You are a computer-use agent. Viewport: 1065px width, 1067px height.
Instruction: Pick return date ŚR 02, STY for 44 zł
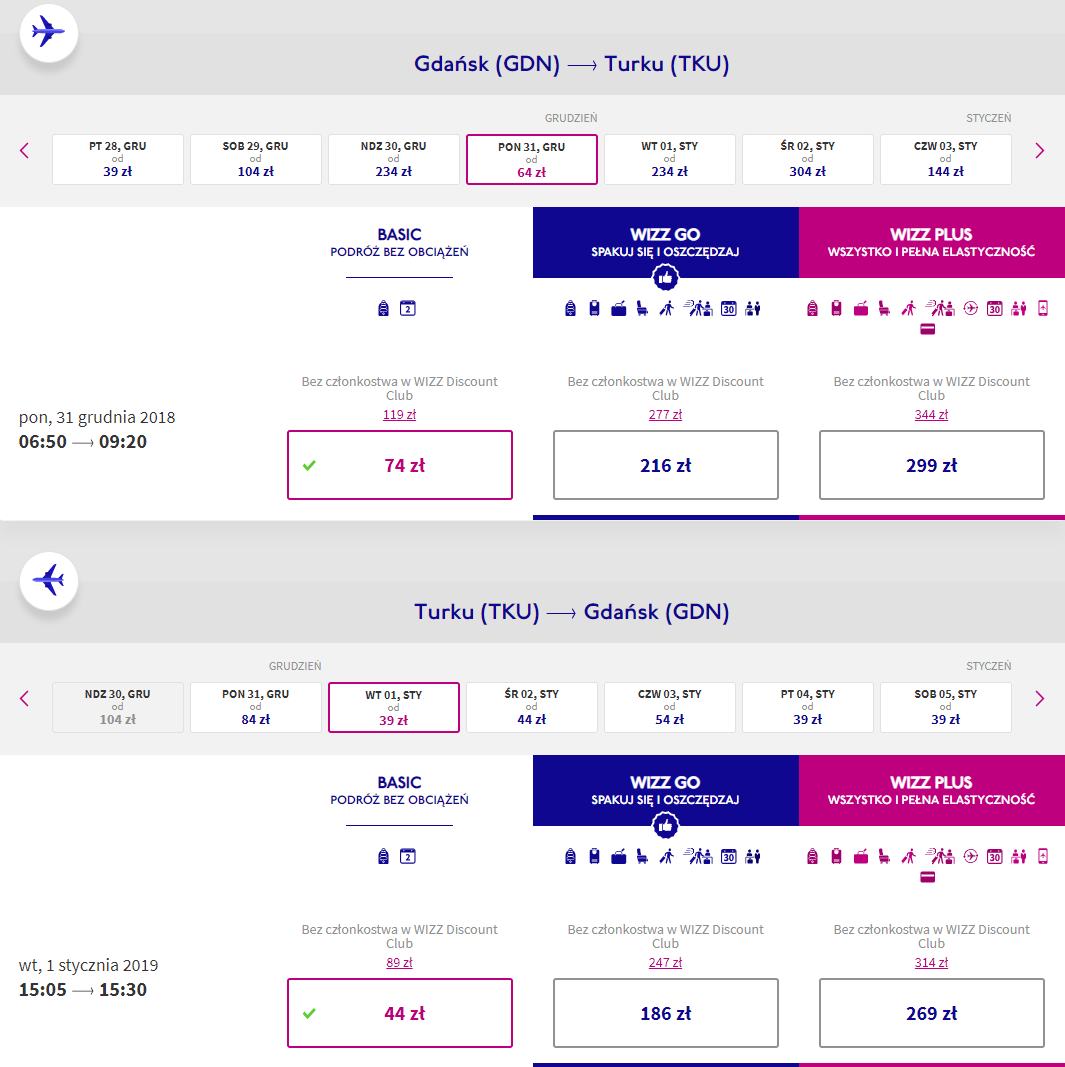(531, 707)
